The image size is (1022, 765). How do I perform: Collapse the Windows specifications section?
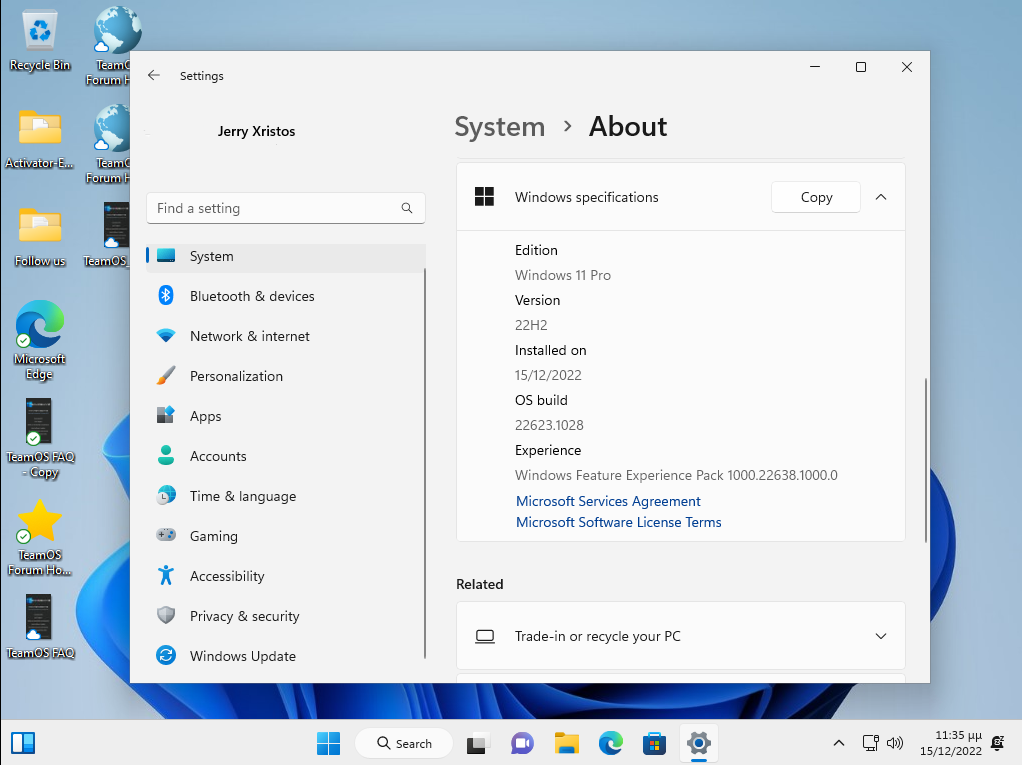click(881, 197)
